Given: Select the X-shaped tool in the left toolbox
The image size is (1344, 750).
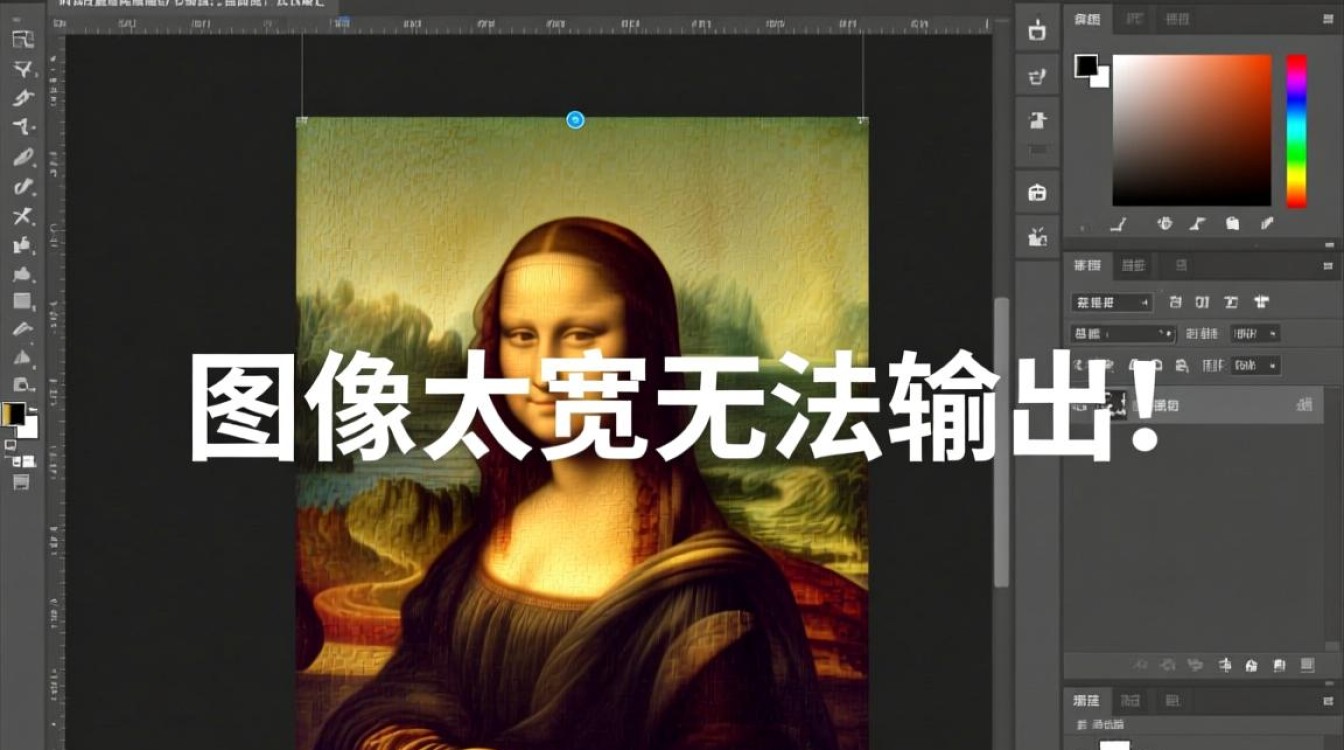Looking at the screenshot, I should tap(22, 215).
